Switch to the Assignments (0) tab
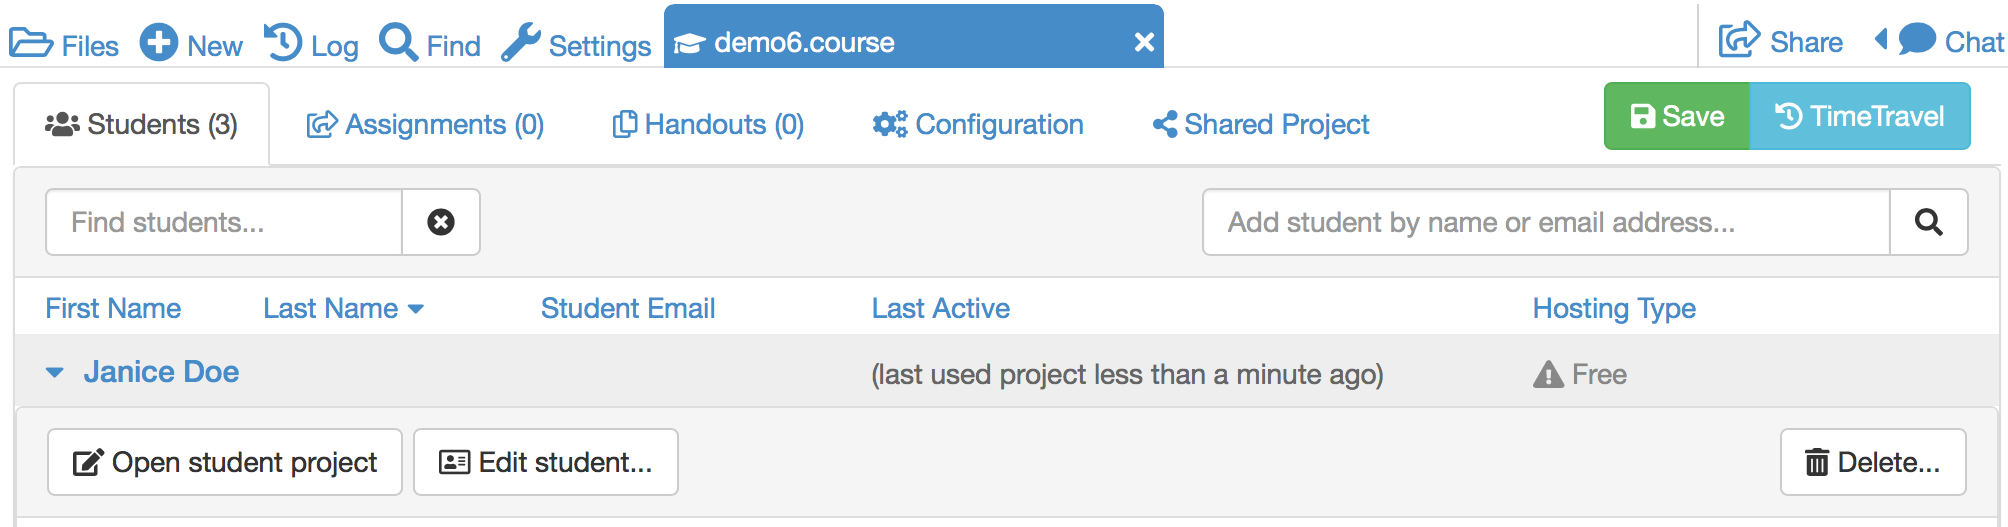Image resolution: width=2008 pixels, height=527 pixels. click(425, 124)
